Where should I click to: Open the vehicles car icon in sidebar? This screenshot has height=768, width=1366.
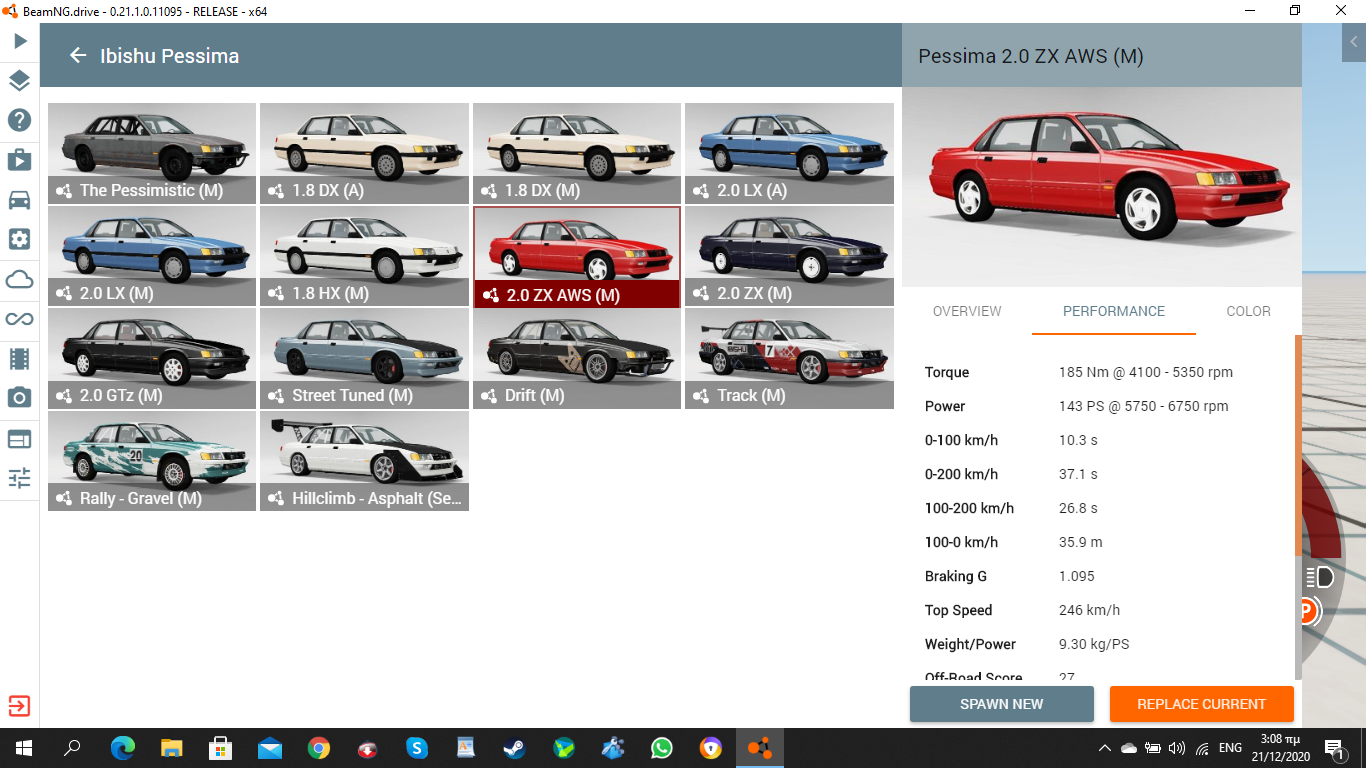pos(20,200)
